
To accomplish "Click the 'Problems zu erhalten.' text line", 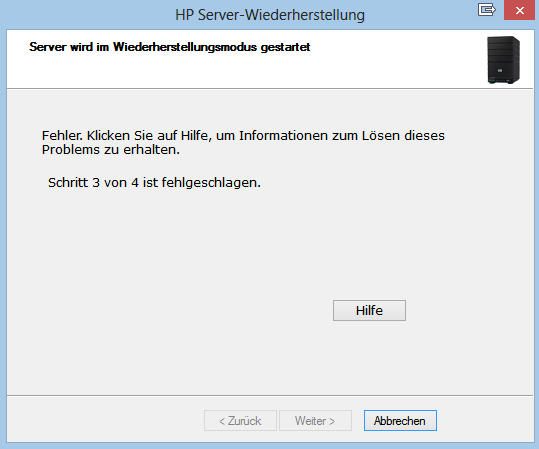I will click(x=111, y=150).
